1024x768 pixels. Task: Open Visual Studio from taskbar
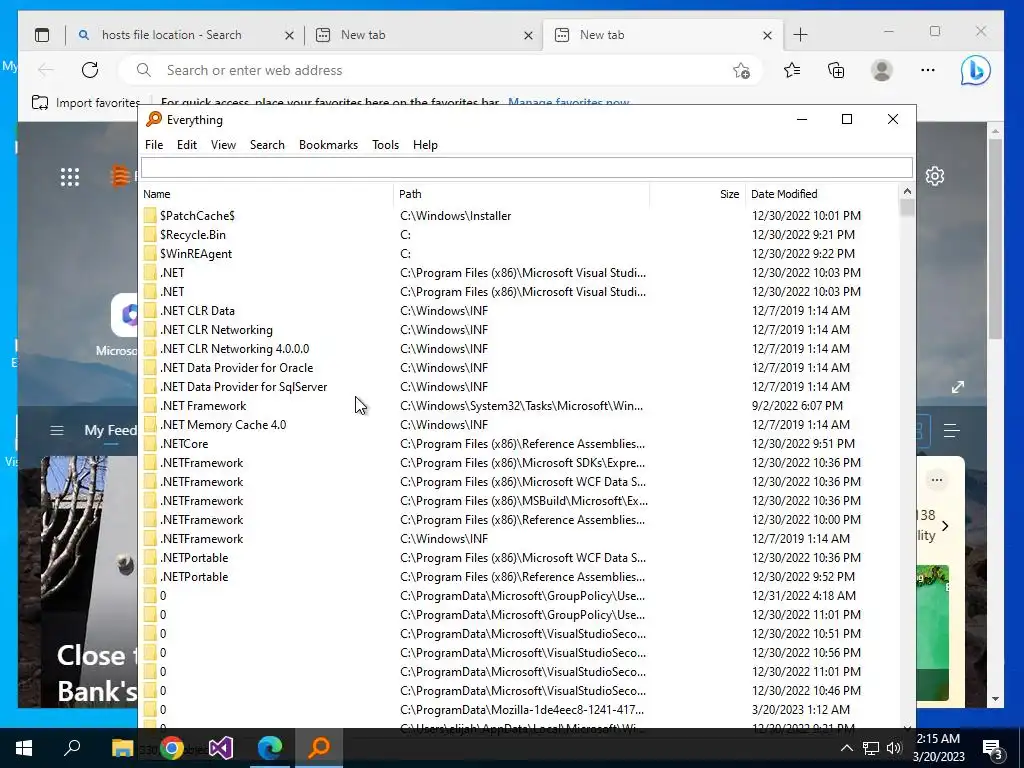pyautogui.click(x=221, y=748)
